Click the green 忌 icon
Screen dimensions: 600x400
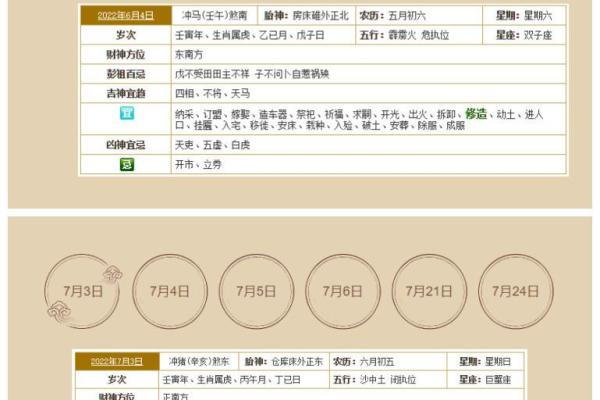(126, 163)
